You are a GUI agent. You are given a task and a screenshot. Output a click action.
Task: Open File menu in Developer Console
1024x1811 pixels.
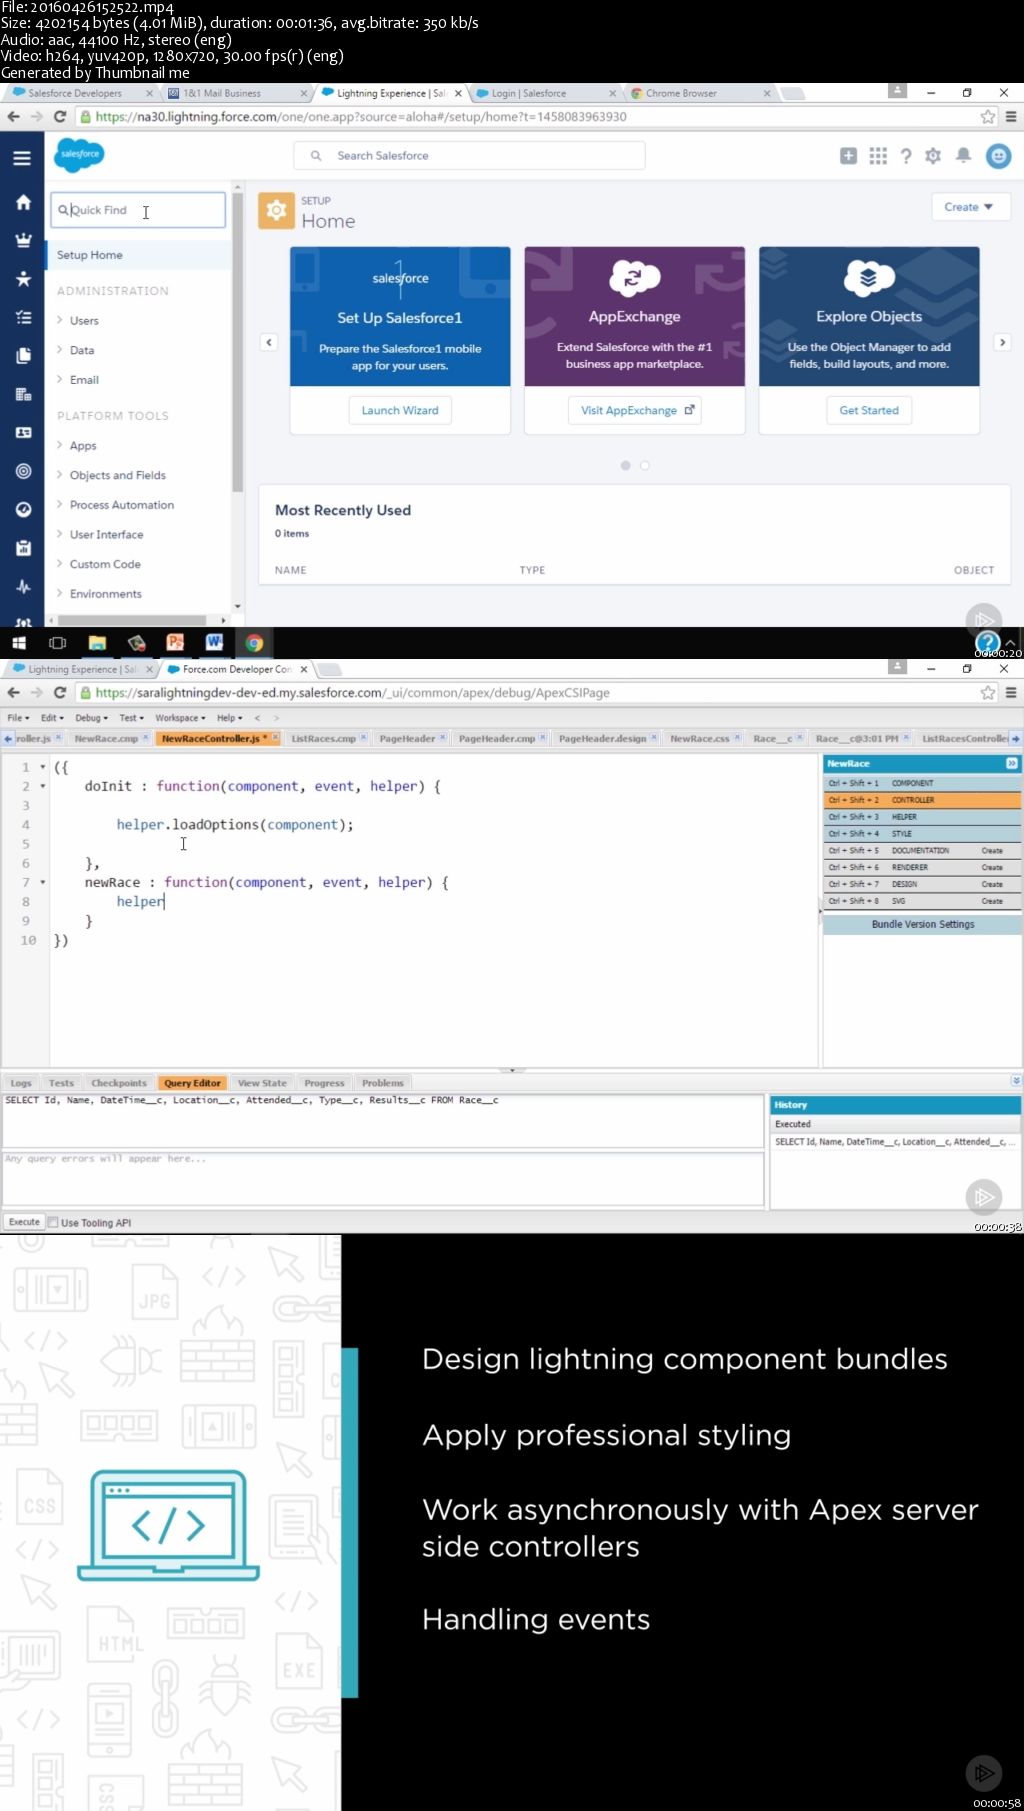tap(18, 718)
